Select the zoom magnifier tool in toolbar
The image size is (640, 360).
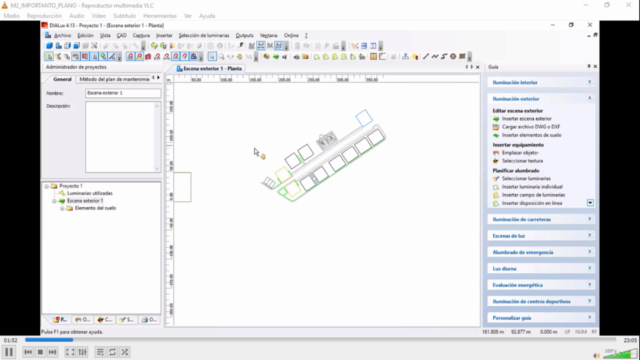pyautogui.click(x=221, y=57)
